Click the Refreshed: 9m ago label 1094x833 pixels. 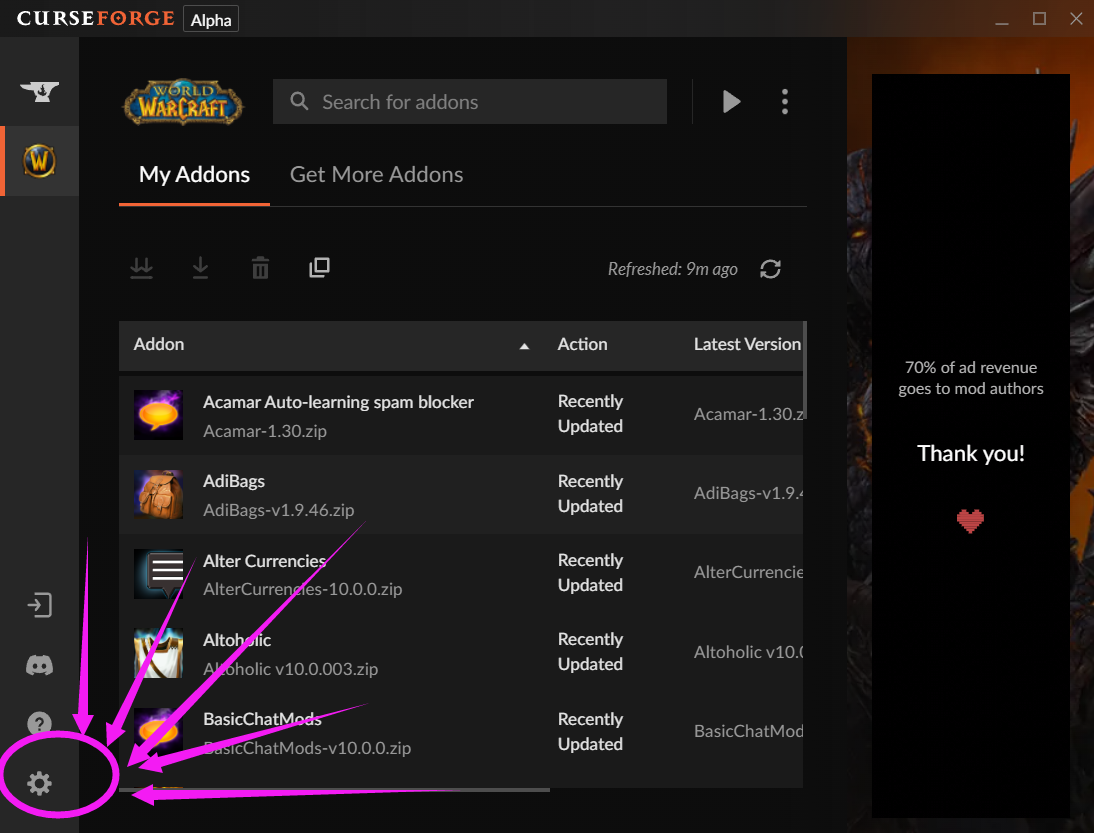[673, 269]
